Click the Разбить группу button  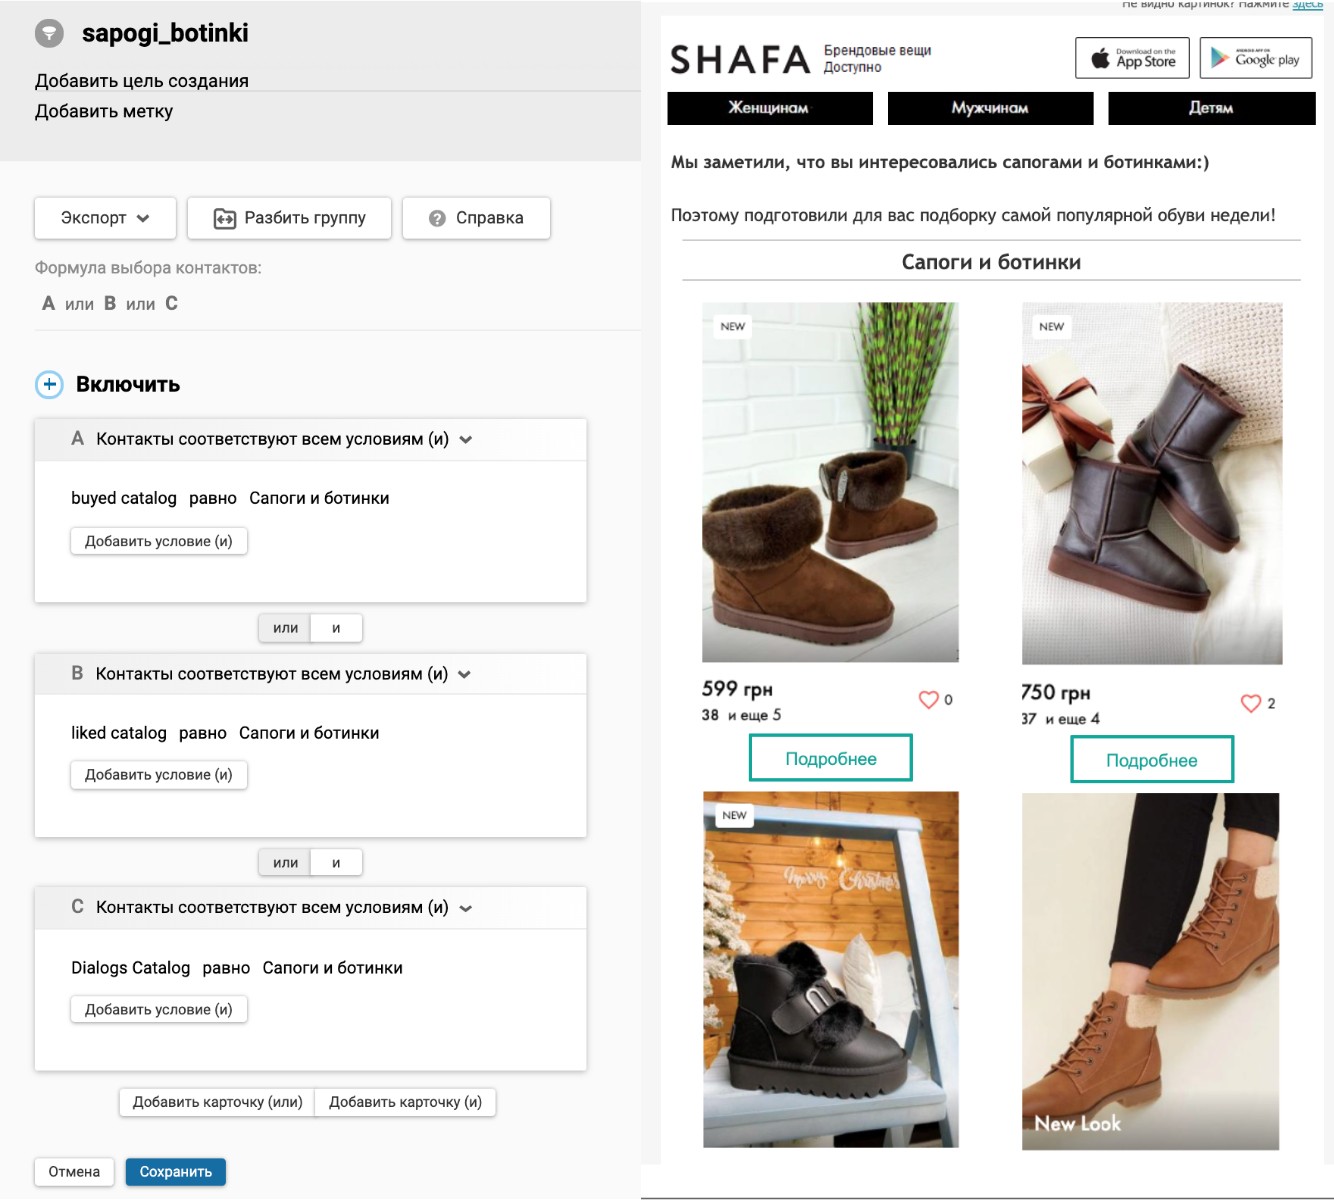coord(289,218)
